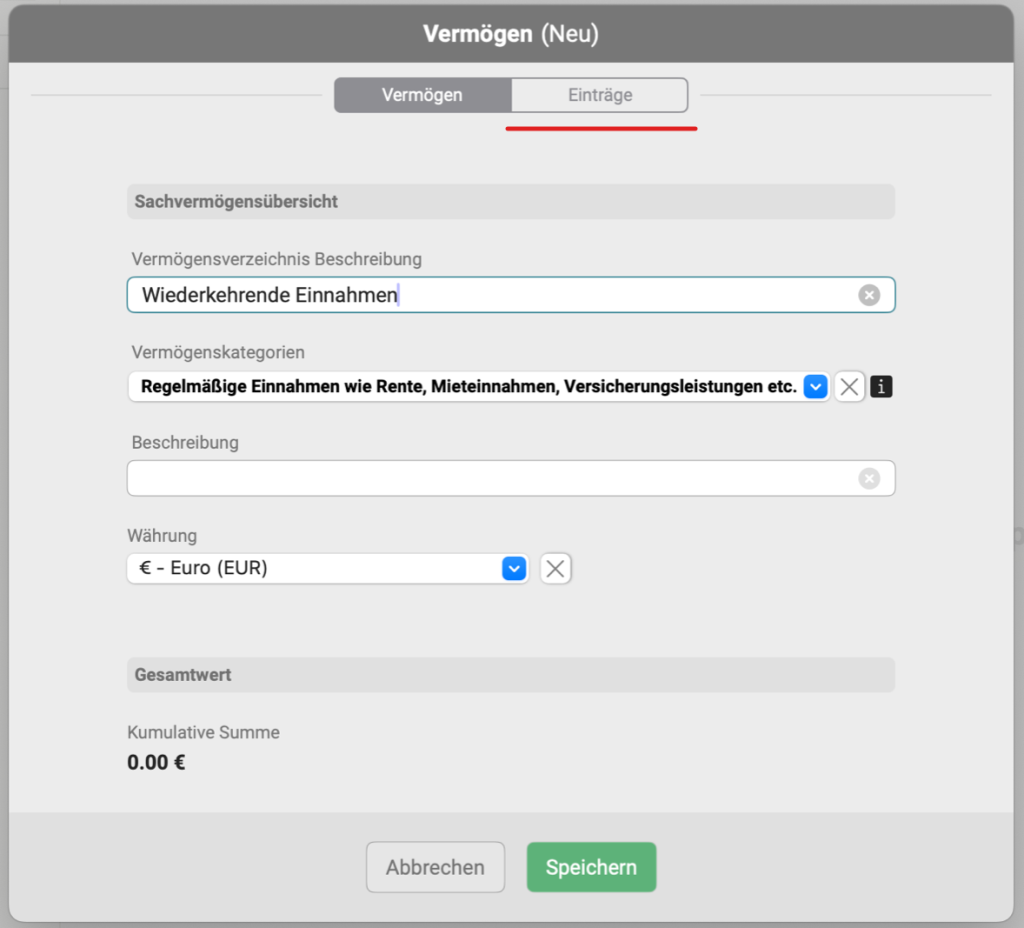Click the Gesamtwert section header
The height and width of the screenshot is (928, 1024).
pyautogui.click(x=183, y=675)
